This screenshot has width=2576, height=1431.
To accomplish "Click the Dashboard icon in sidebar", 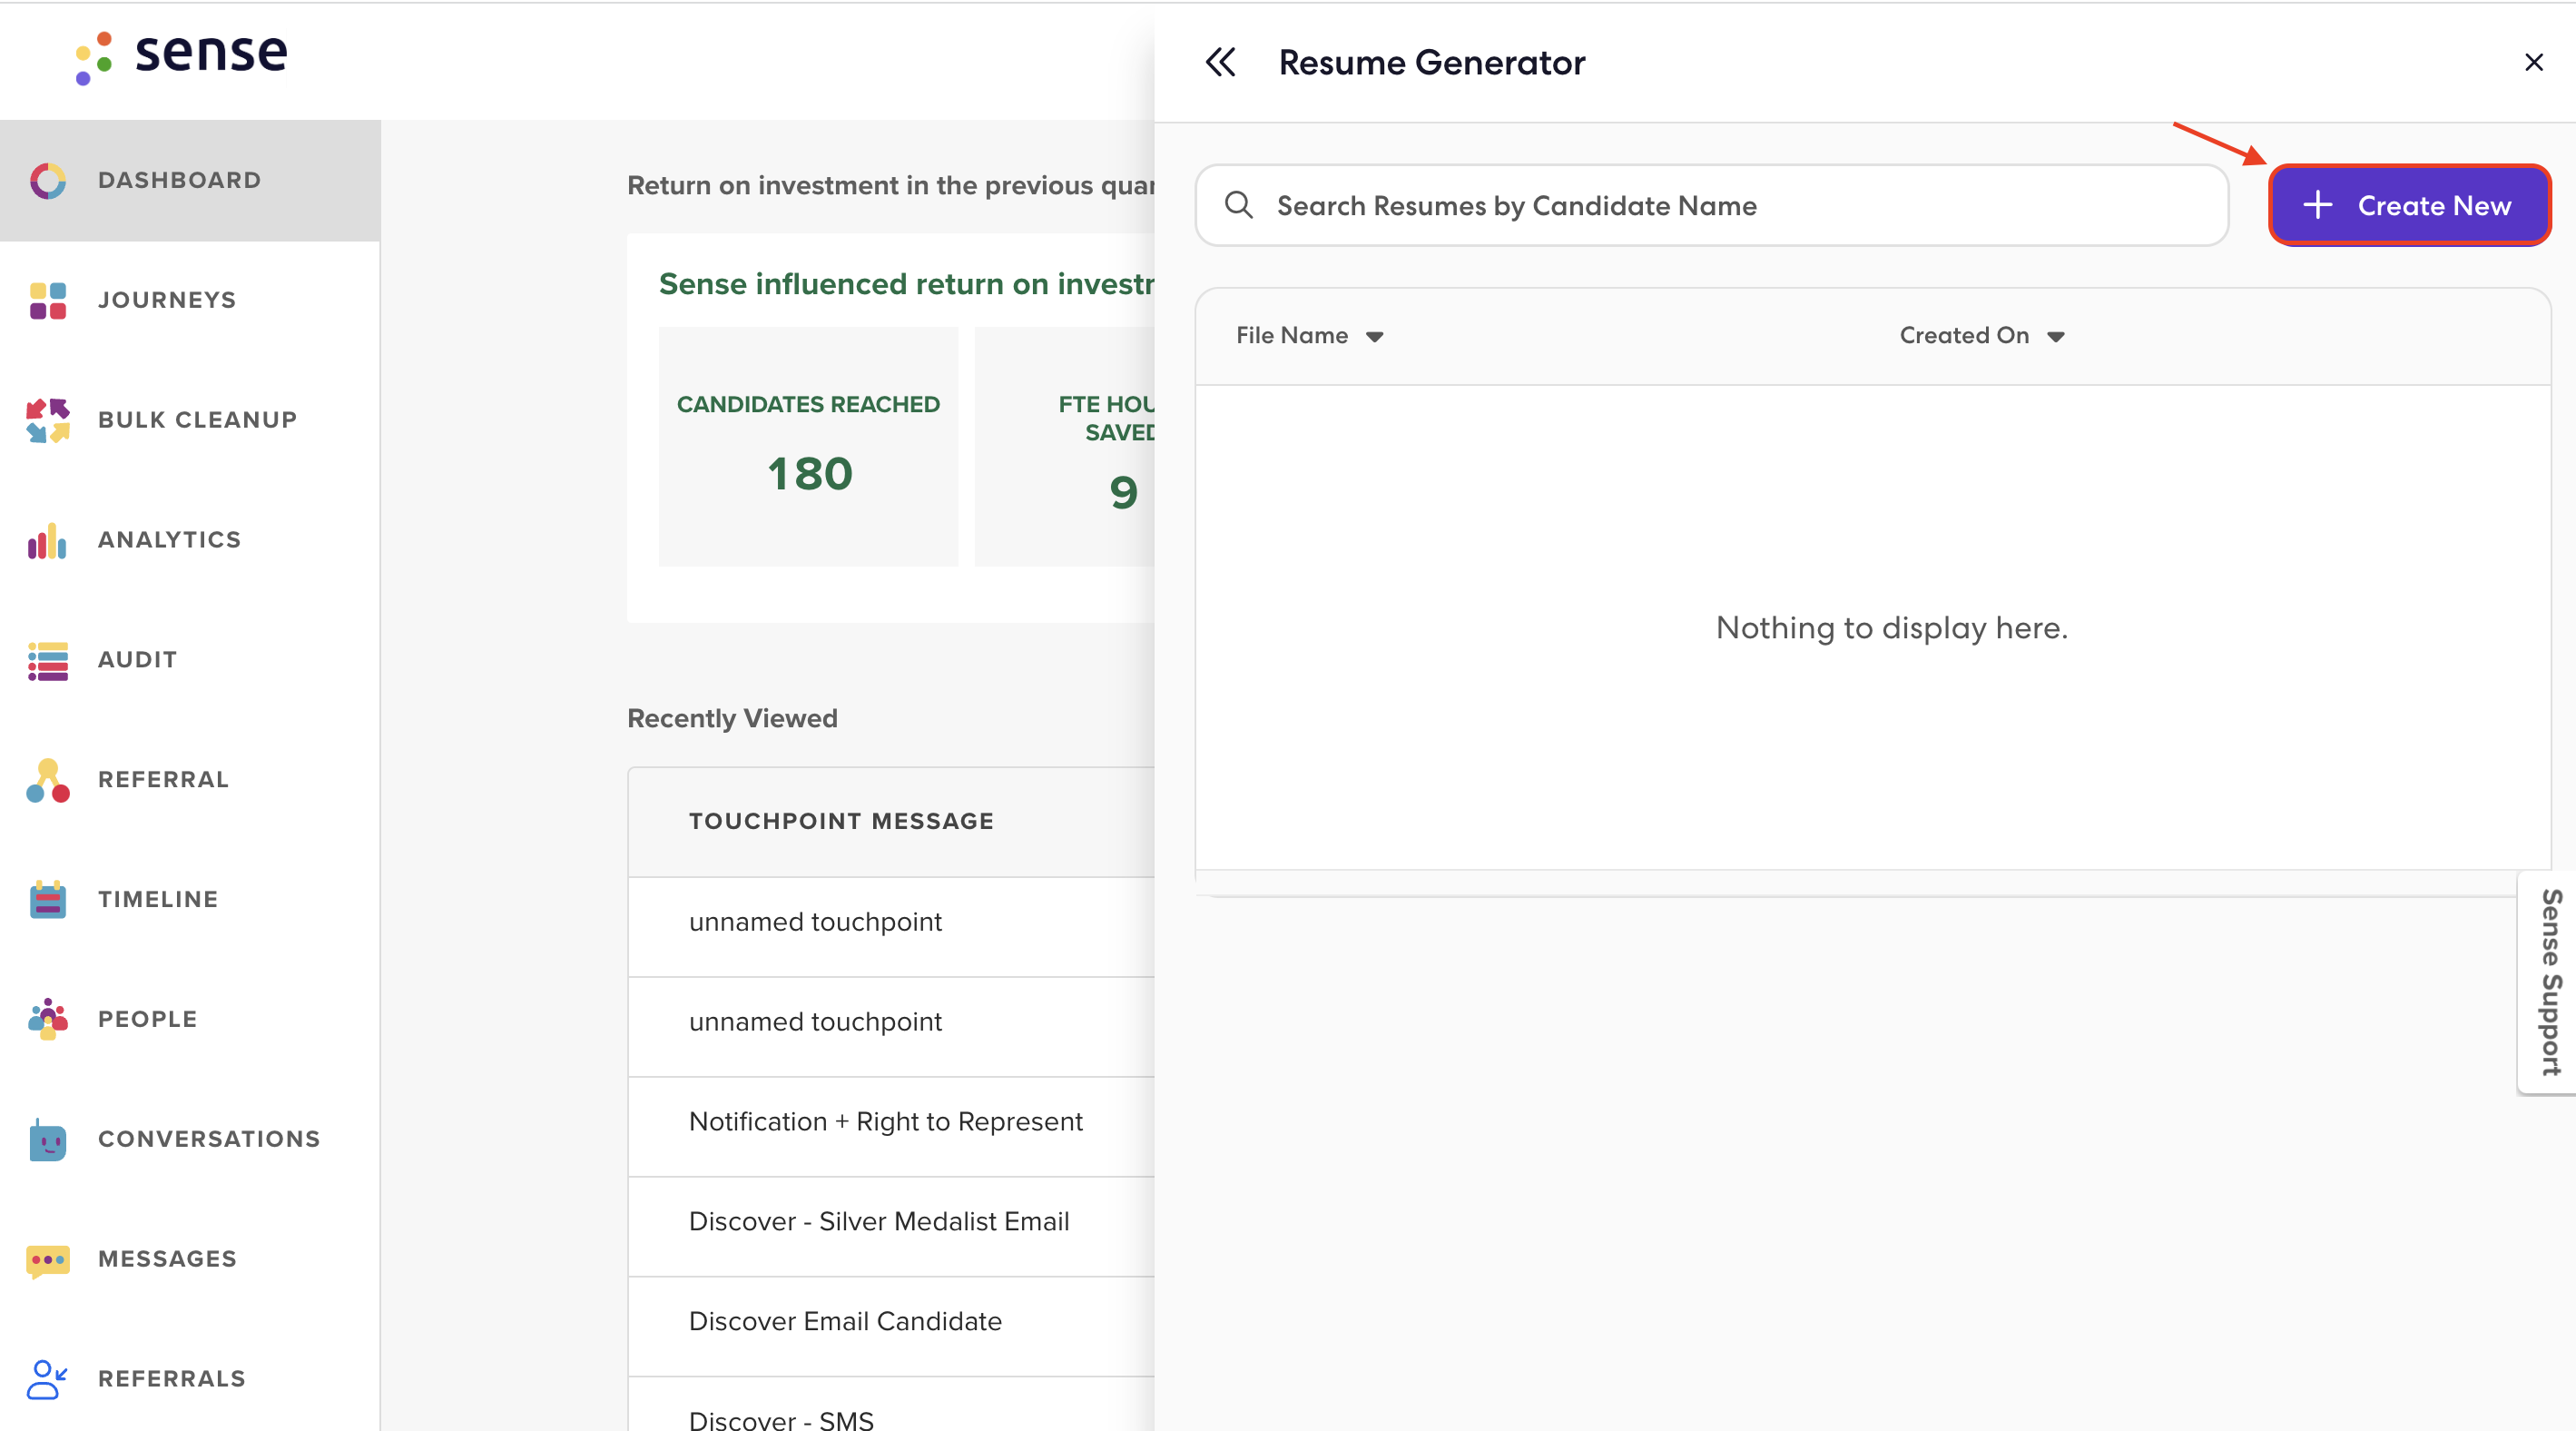I will [49, 178].
